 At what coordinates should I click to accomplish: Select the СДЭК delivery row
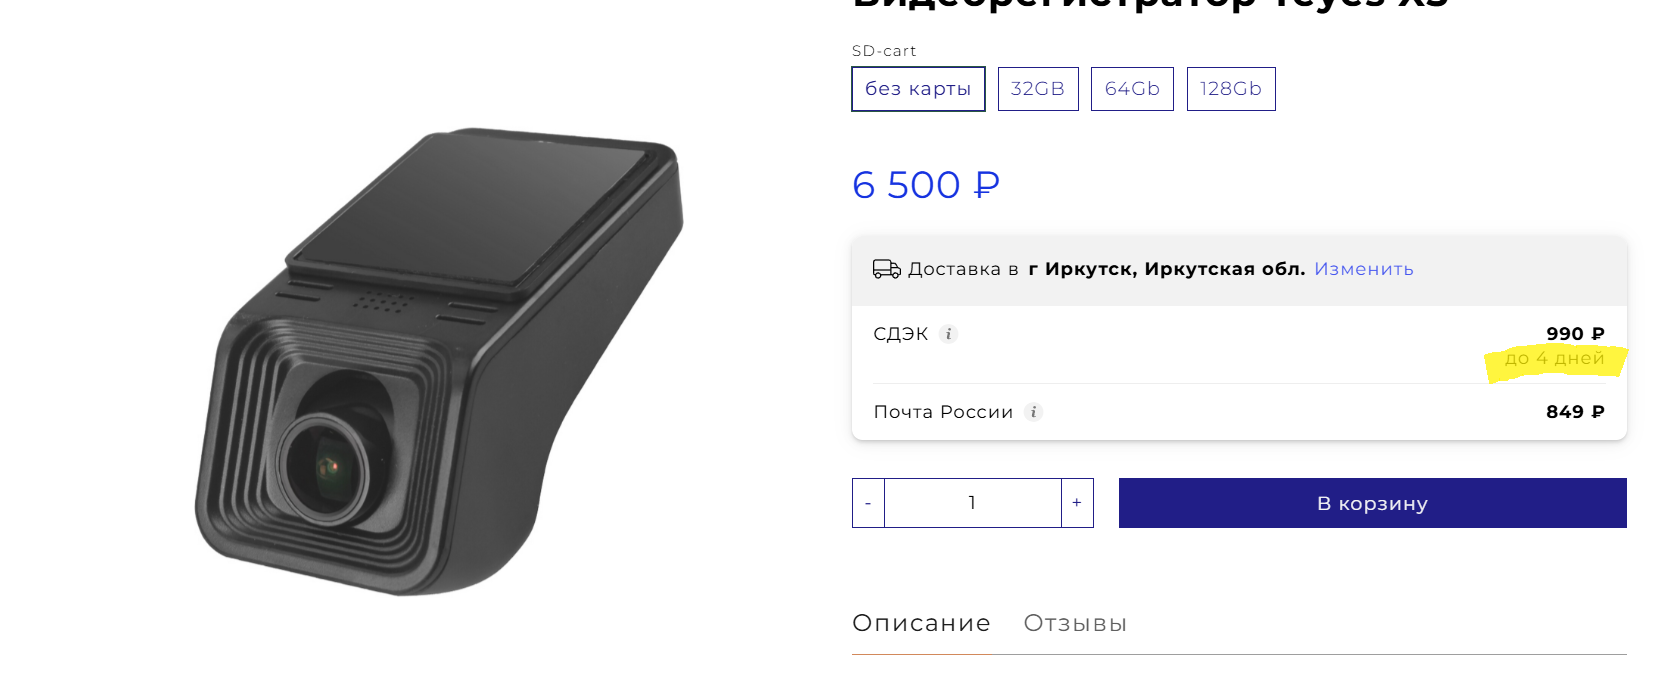click(1239, 345)
